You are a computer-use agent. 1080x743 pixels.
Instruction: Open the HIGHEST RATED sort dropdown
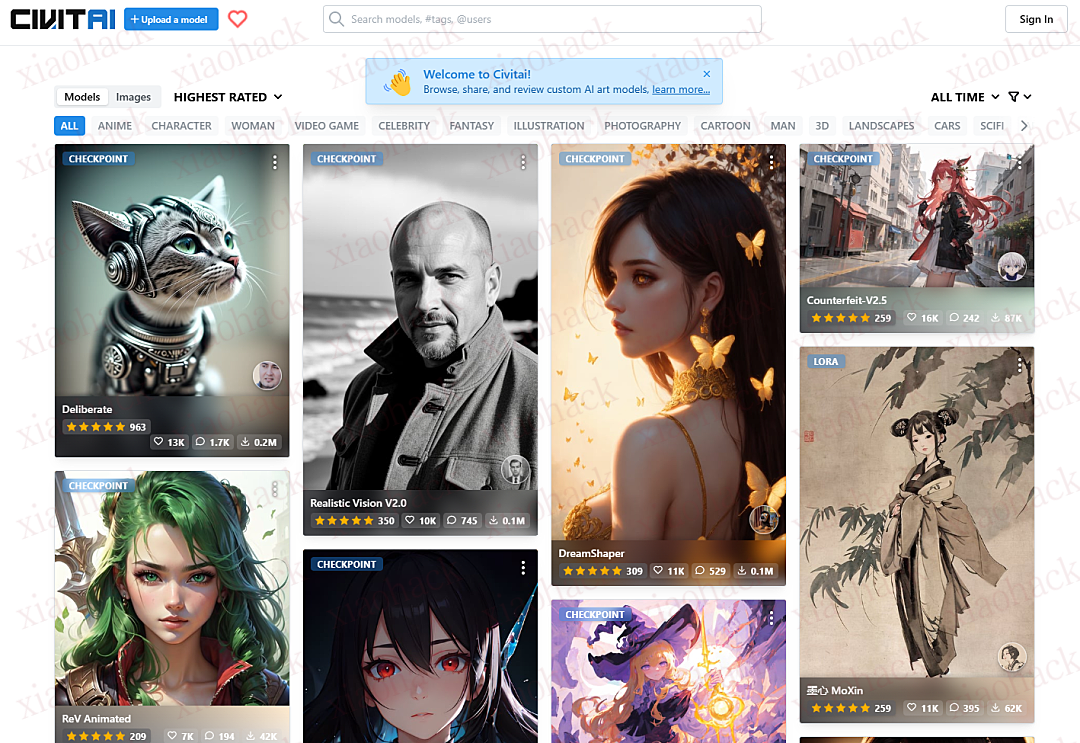point(227,96)
